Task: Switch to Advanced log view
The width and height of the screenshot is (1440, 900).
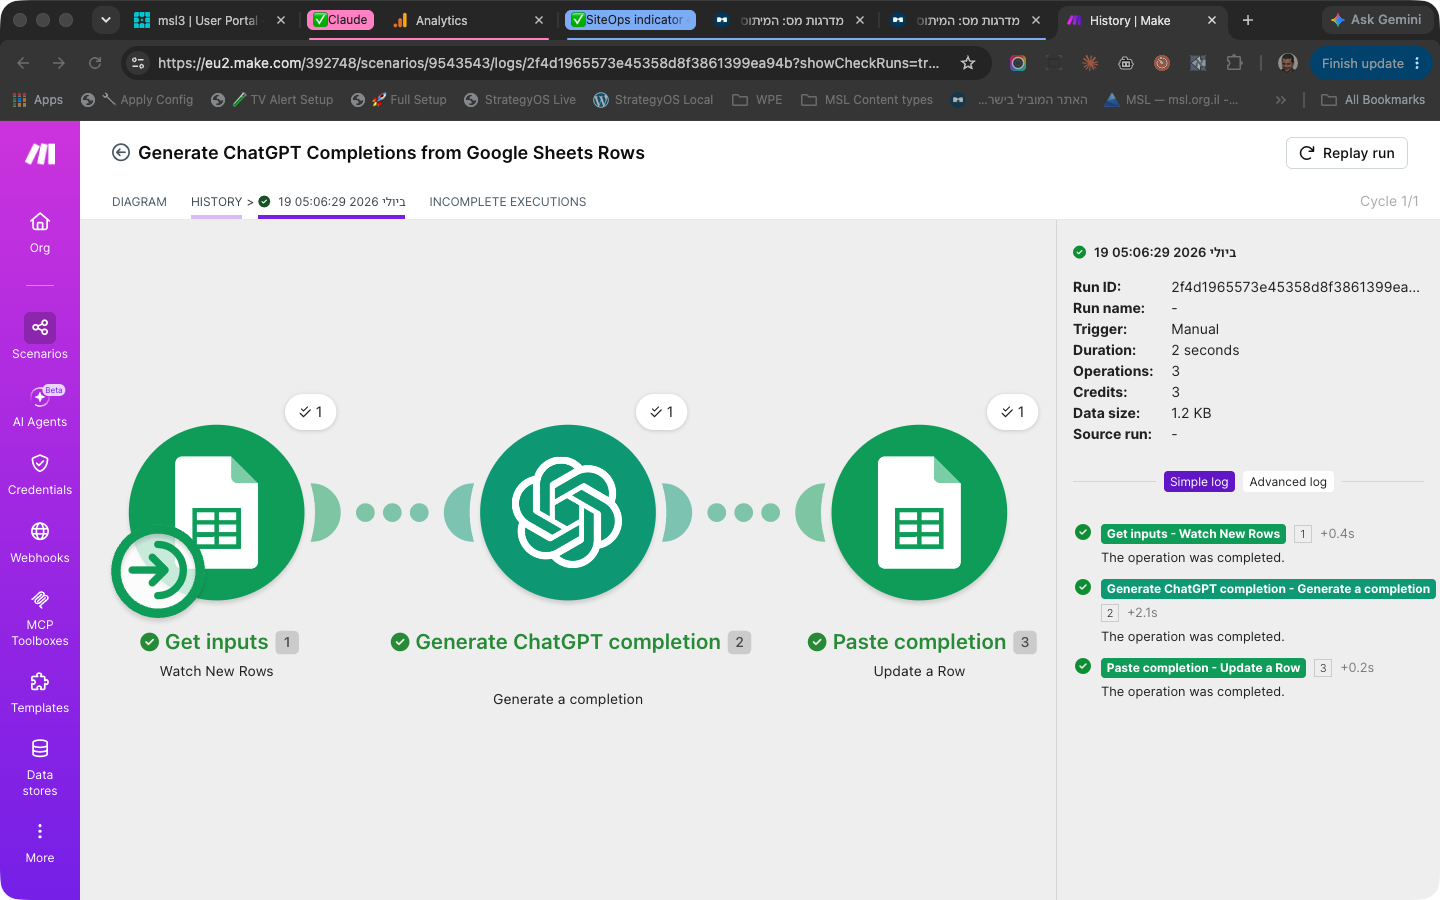Action: (x=1288, y=482)
